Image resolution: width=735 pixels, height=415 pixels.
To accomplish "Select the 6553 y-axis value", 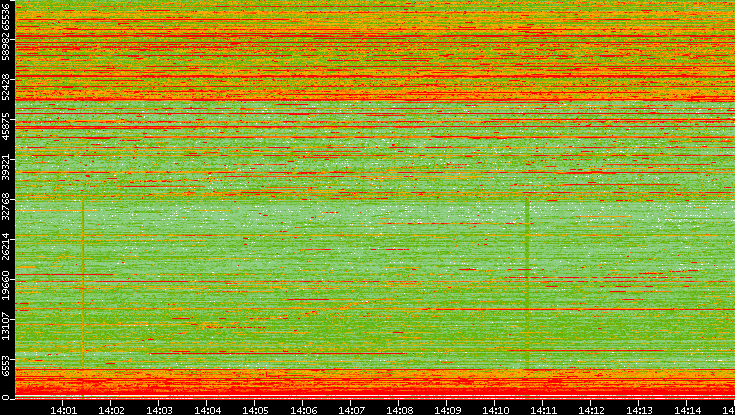I will 6,364.
